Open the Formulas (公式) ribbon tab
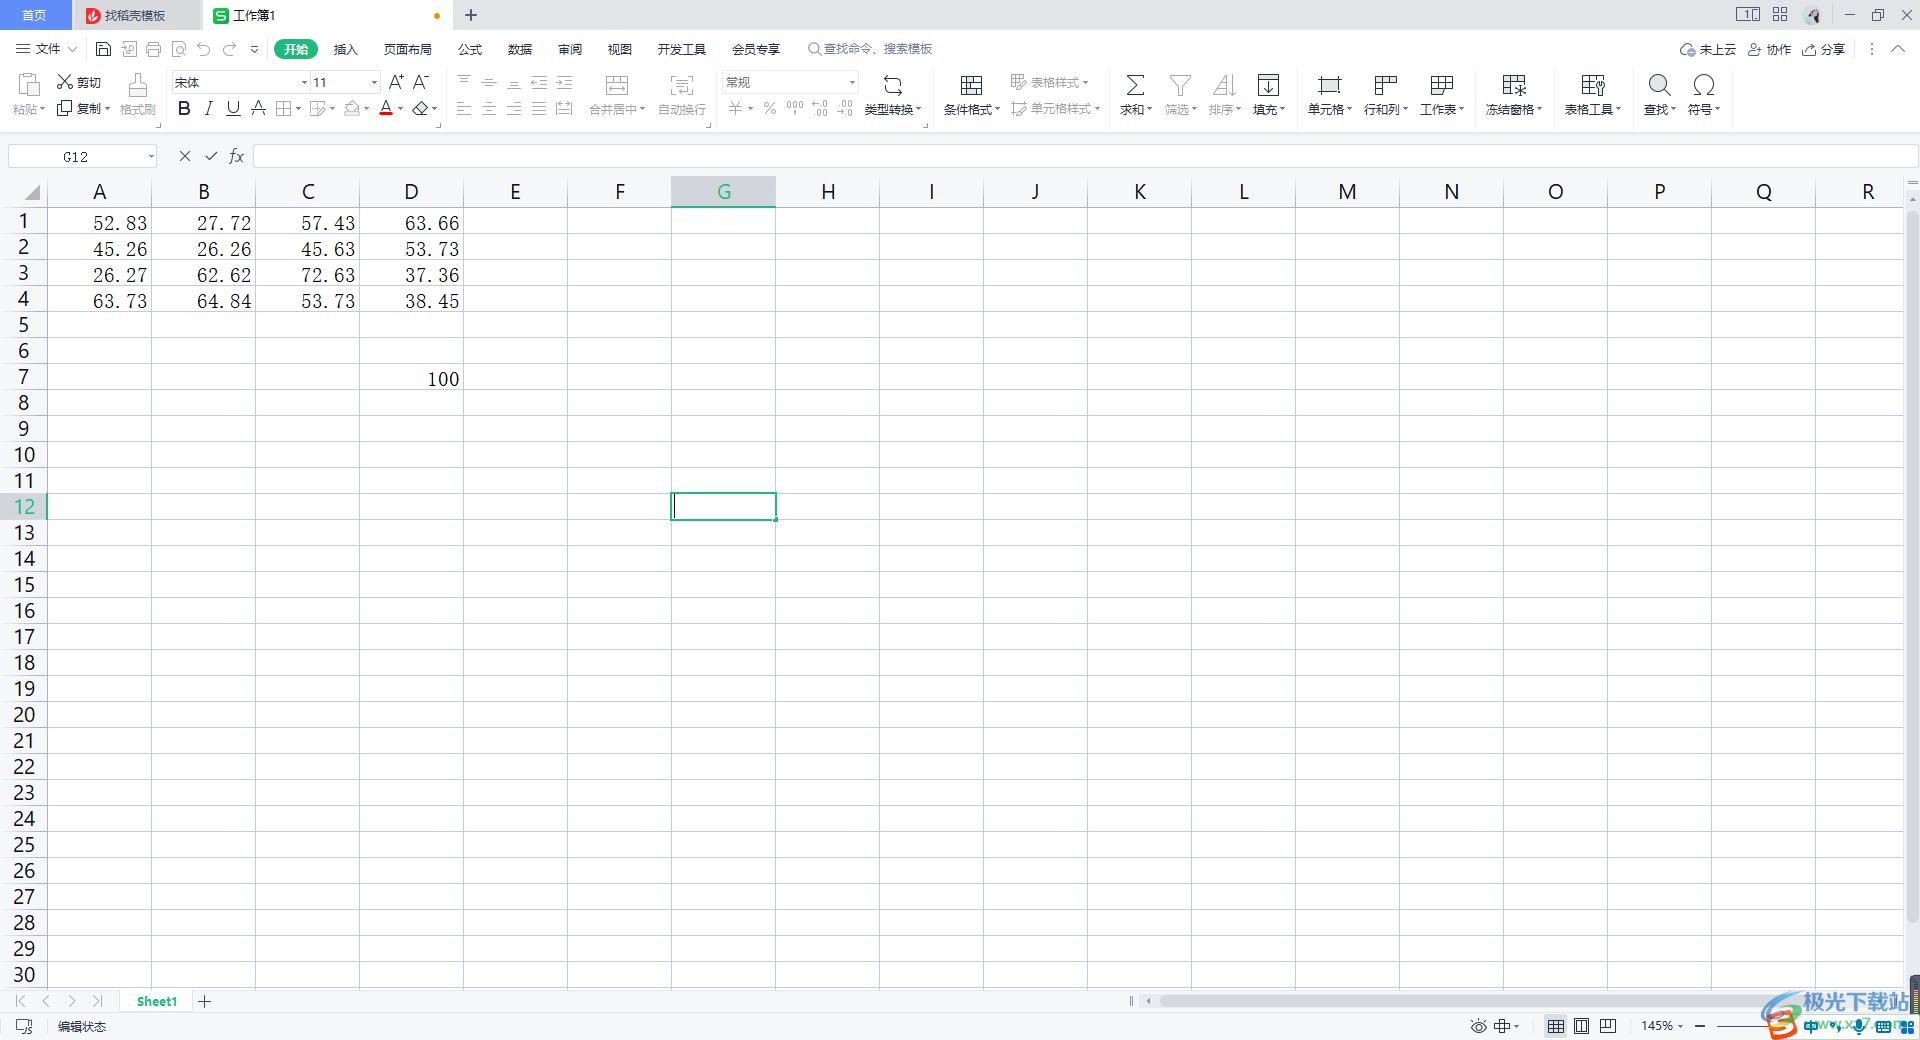This screenshot has height=1040, width=1920. pyautogui.click(x=470, y=49)
